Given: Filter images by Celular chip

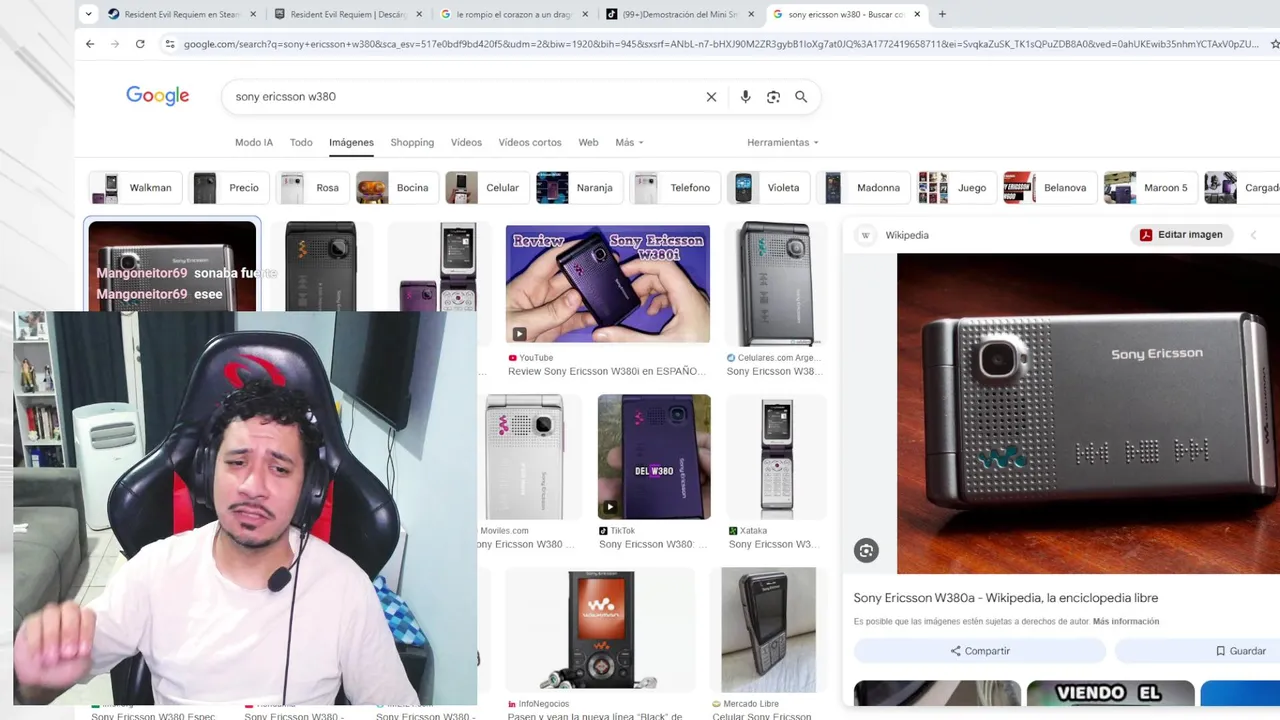Looking at the screenshot, I should click(x=485, y=187).
